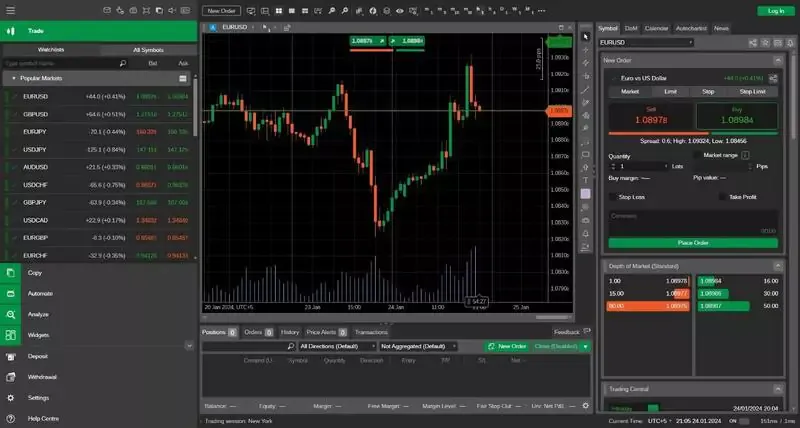This screenshot has height=428, width=800.
Task: Click the share icon beside the EURUSD symbol selector
Action: (x=753, y=43)
